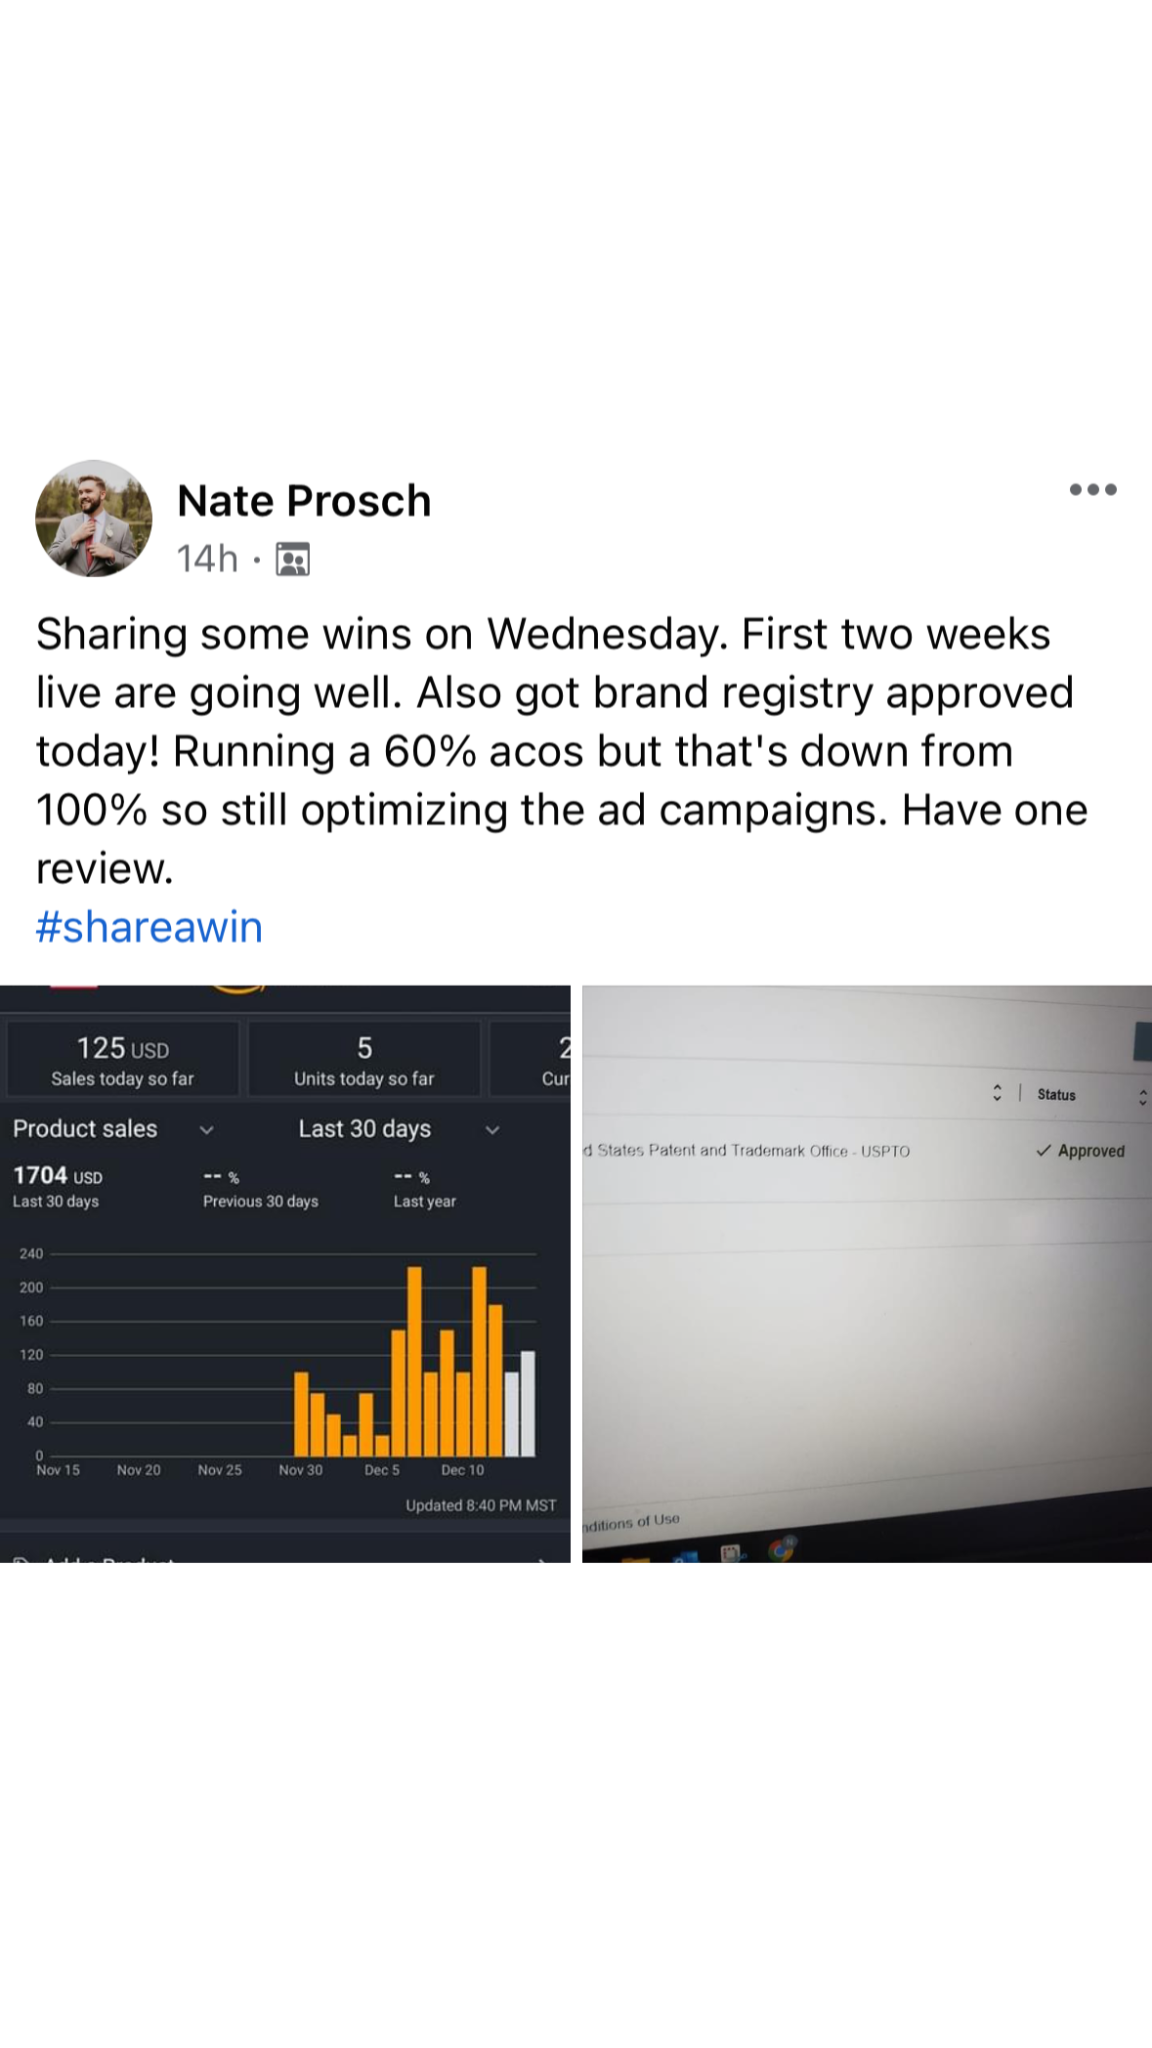This screenshot has width=1152, height=2048.
Task: Tap Nate Prosch's profile picture
Action: (x=94, y=518)
